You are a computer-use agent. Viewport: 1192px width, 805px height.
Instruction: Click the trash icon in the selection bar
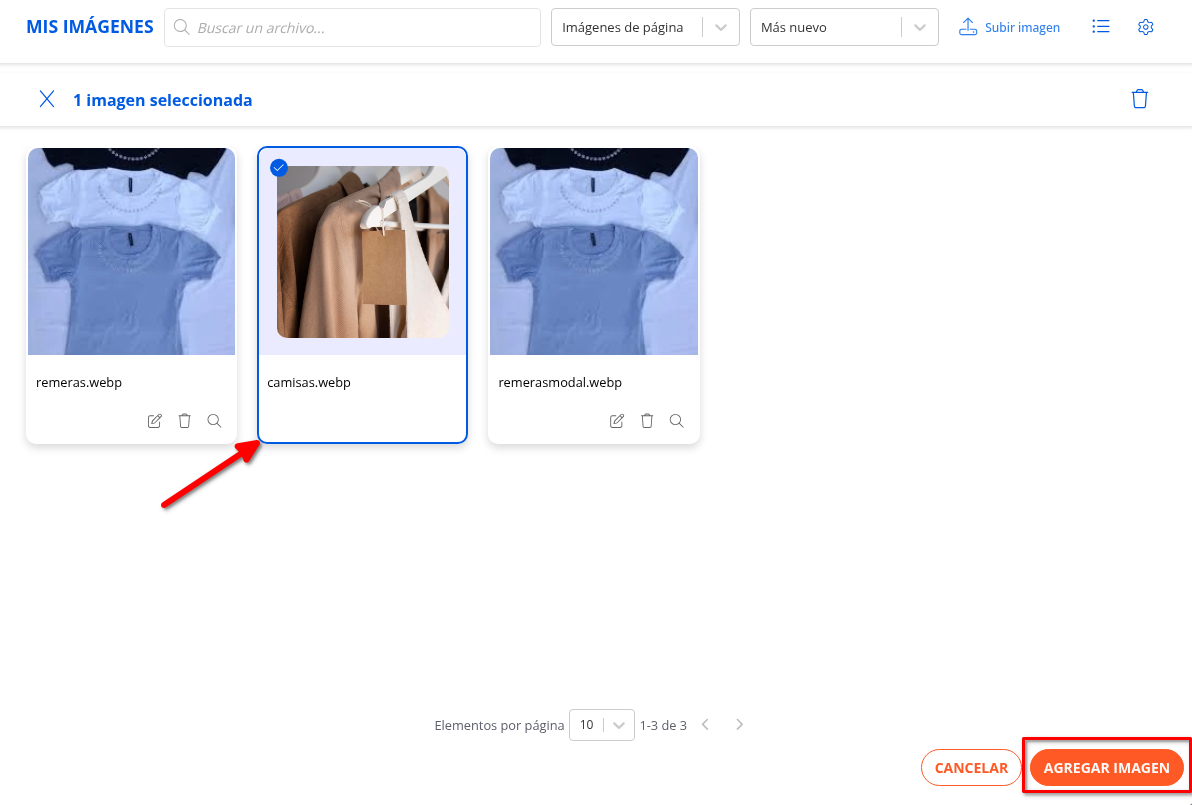point(1139,99)
